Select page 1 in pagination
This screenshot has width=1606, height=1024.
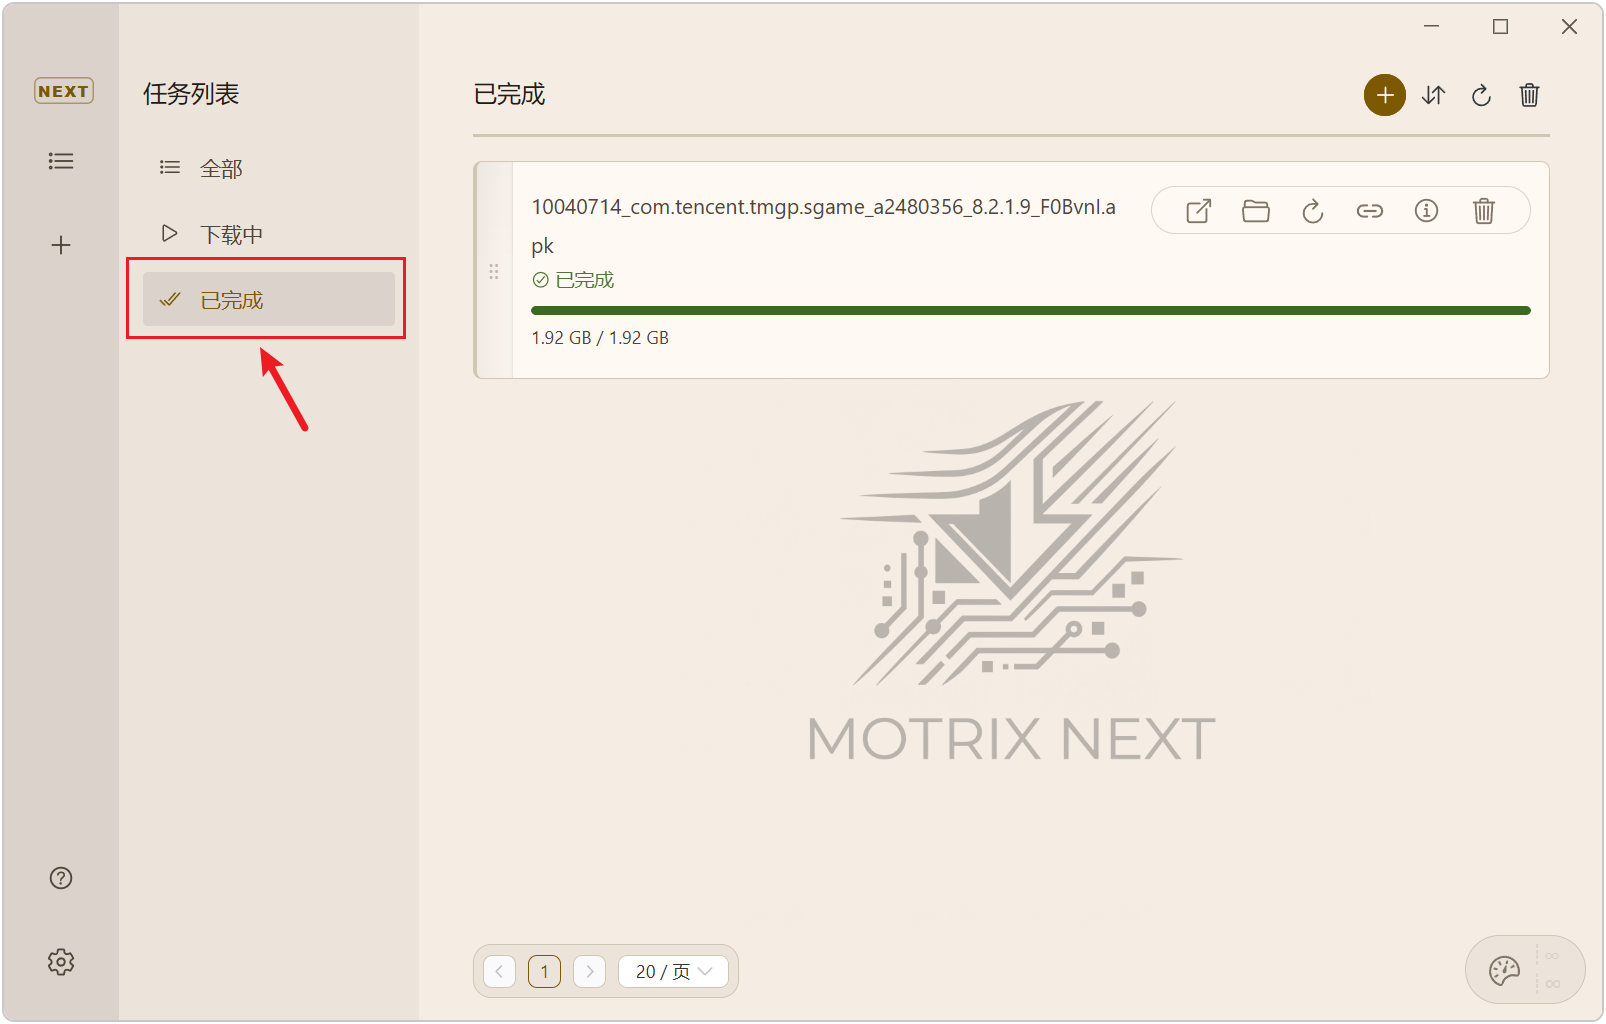pyautogui.click(x=544, y=971)
